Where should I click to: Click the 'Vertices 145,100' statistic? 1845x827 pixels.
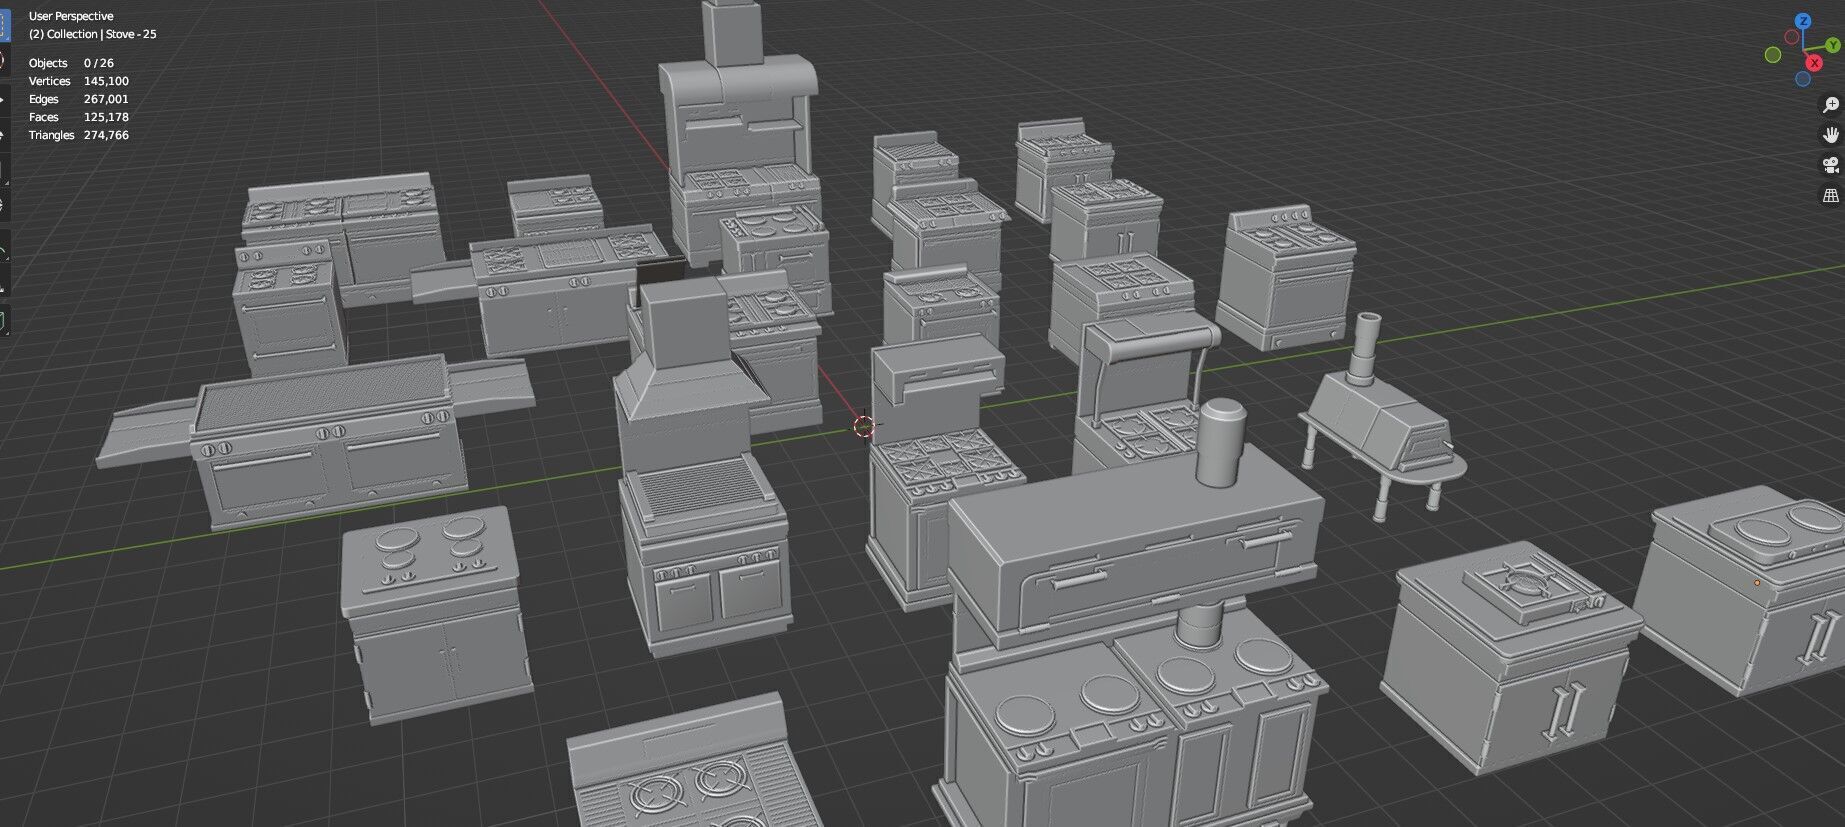(x=79, y=81)
